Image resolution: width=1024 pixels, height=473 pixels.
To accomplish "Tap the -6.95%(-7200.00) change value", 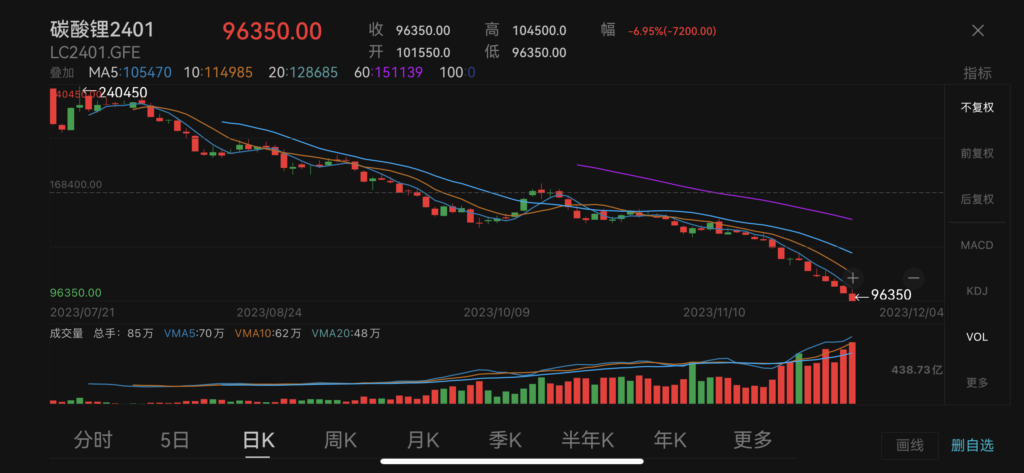I will click(673, 31).
